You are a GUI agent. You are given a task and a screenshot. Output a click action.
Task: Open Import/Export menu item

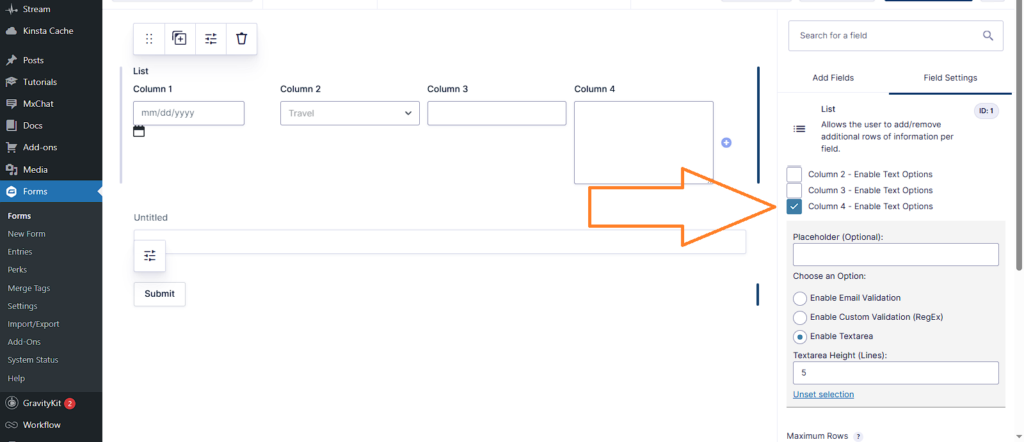pyautogui.click(x=33, y=324)
